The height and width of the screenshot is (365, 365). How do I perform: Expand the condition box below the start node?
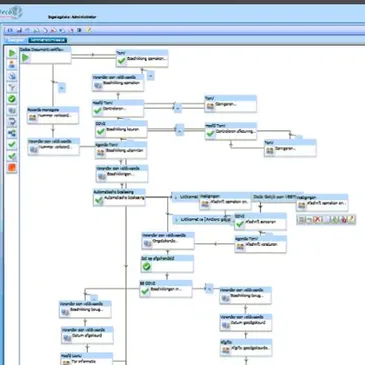pos(62,88)
